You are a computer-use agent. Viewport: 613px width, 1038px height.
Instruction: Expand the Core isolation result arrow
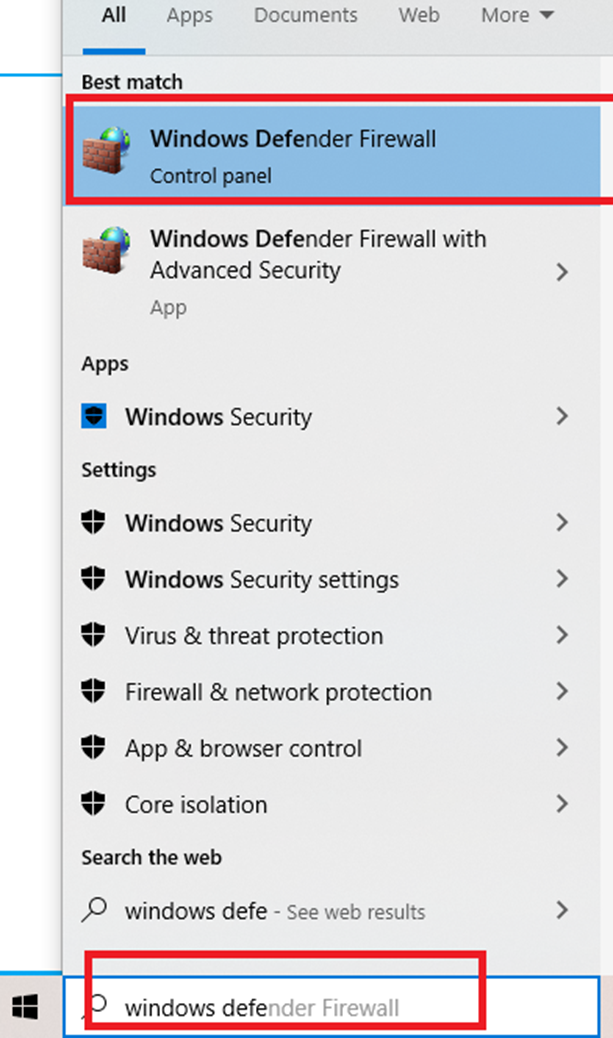[x=562, y=804]
